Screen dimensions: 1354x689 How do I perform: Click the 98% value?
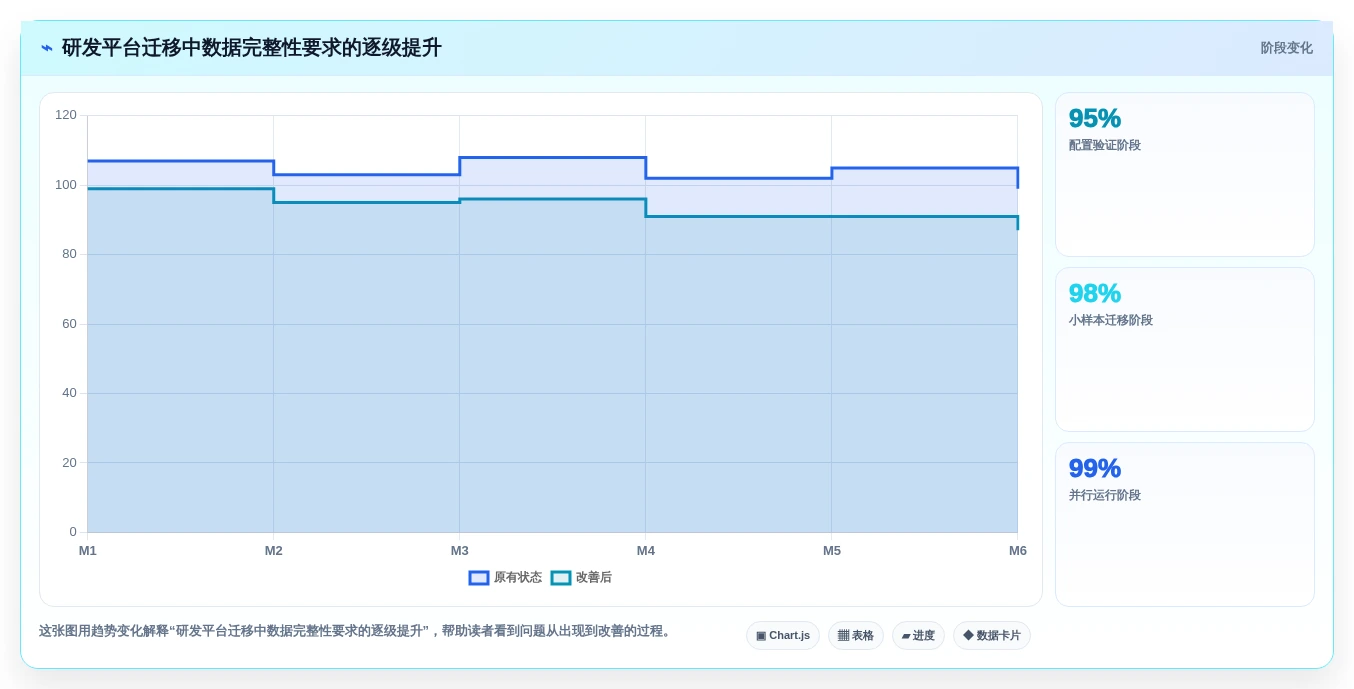[x=1095, y=293]
